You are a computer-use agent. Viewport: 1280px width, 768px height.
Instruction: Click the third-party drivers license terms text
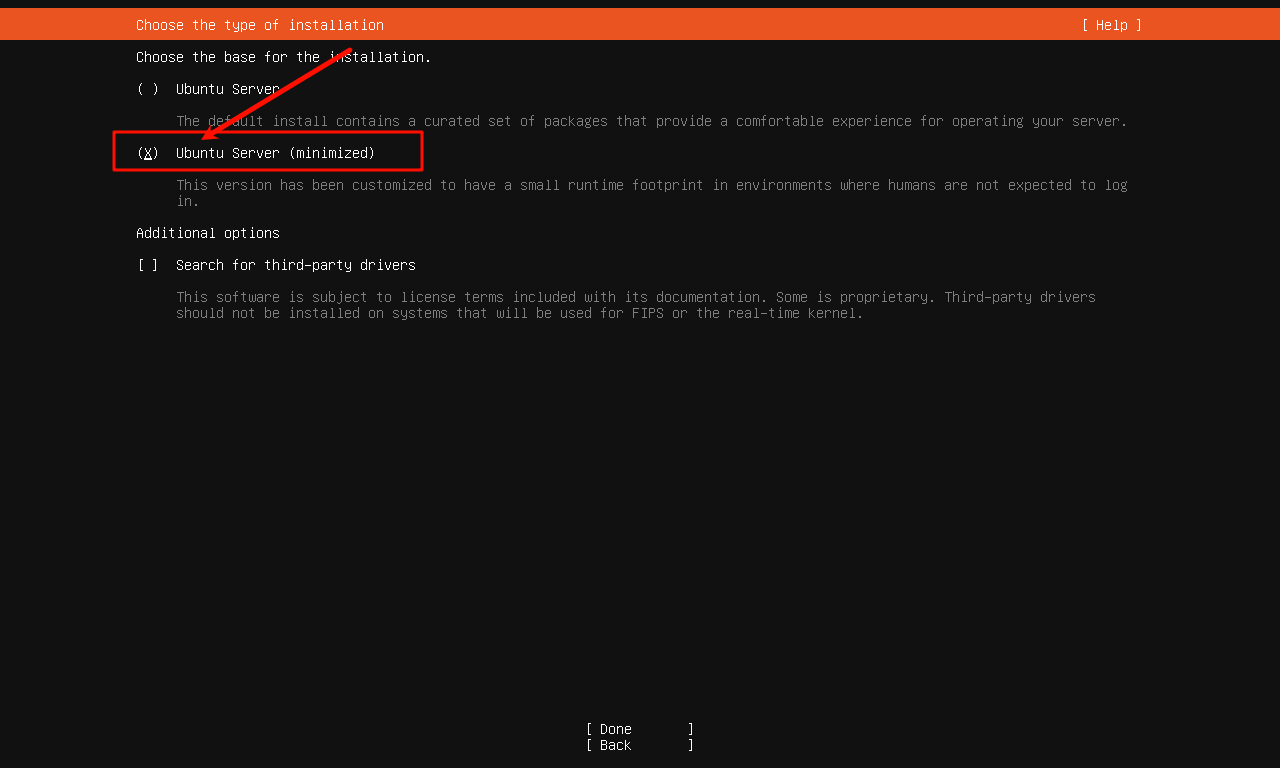636,305
